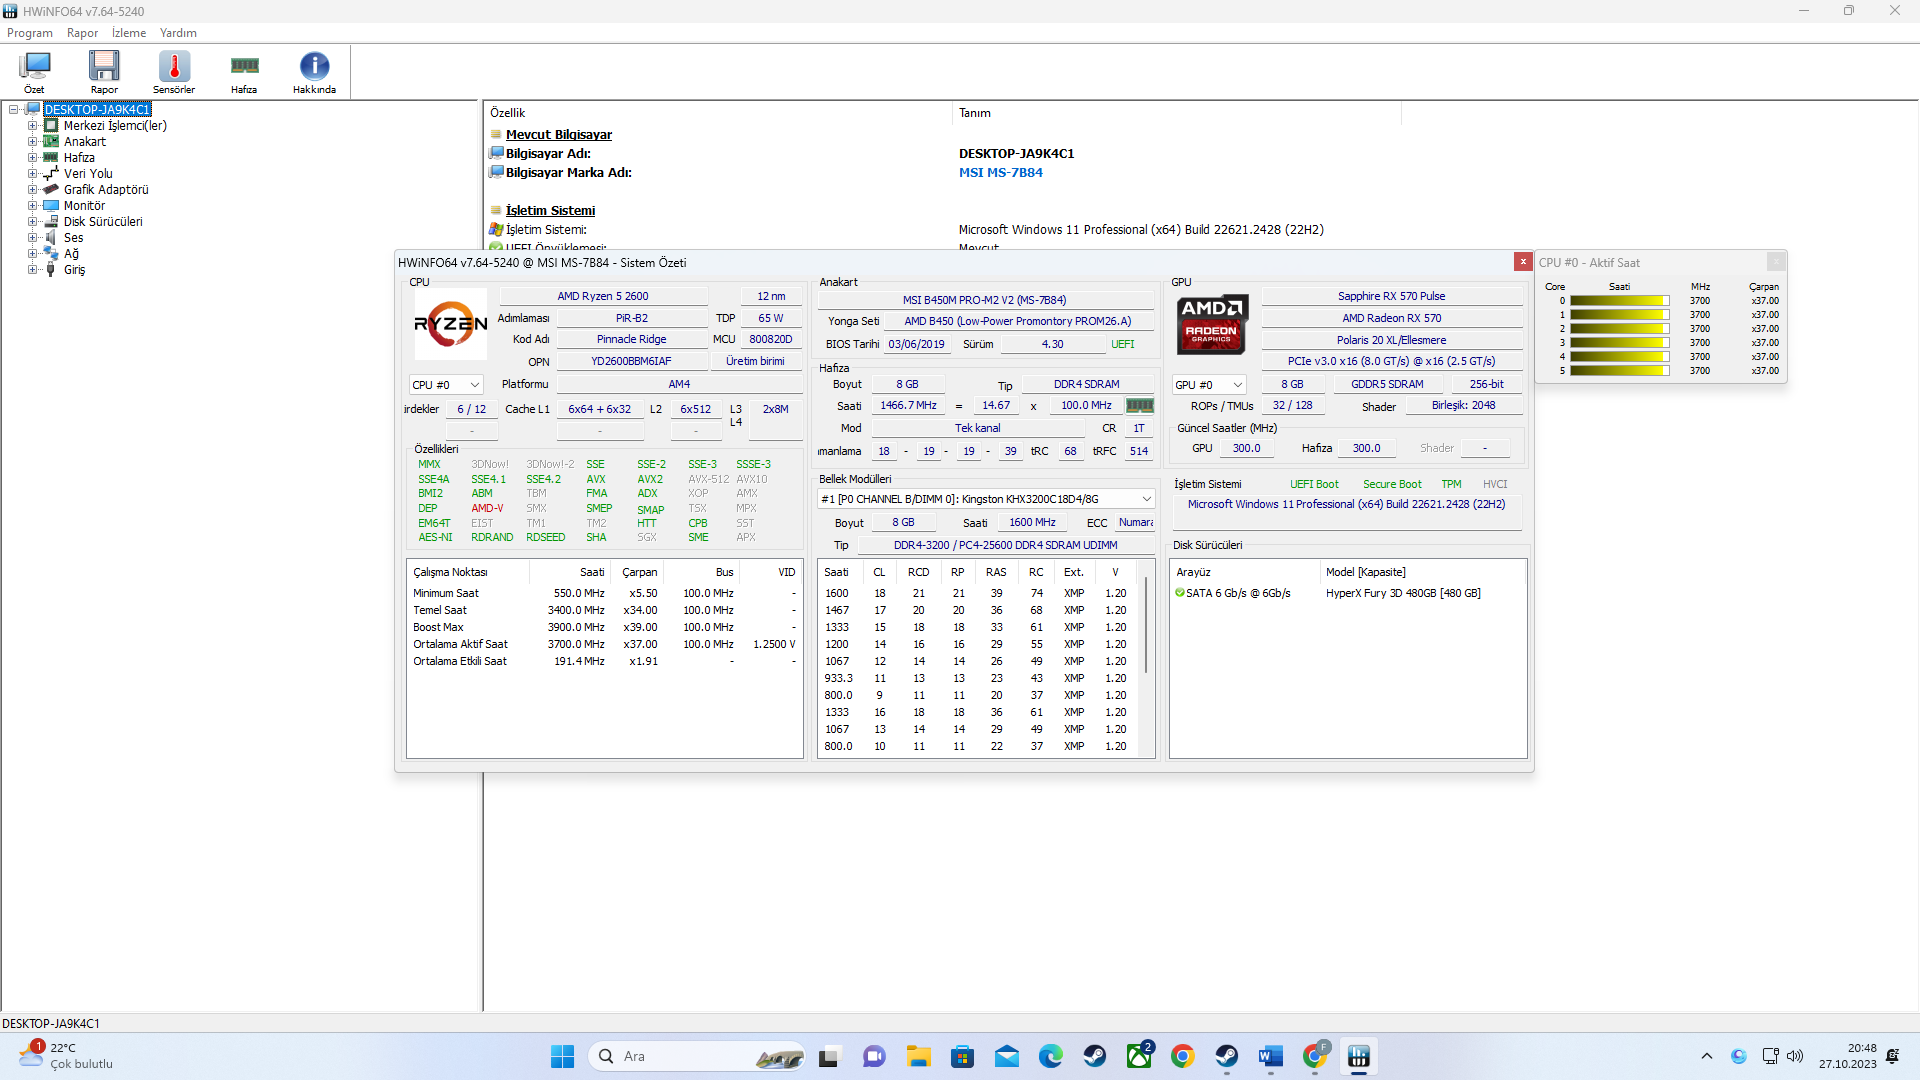Click the Windows Start button
Viewport: 1920px width, 1080px height.
tap(563, 1056)
